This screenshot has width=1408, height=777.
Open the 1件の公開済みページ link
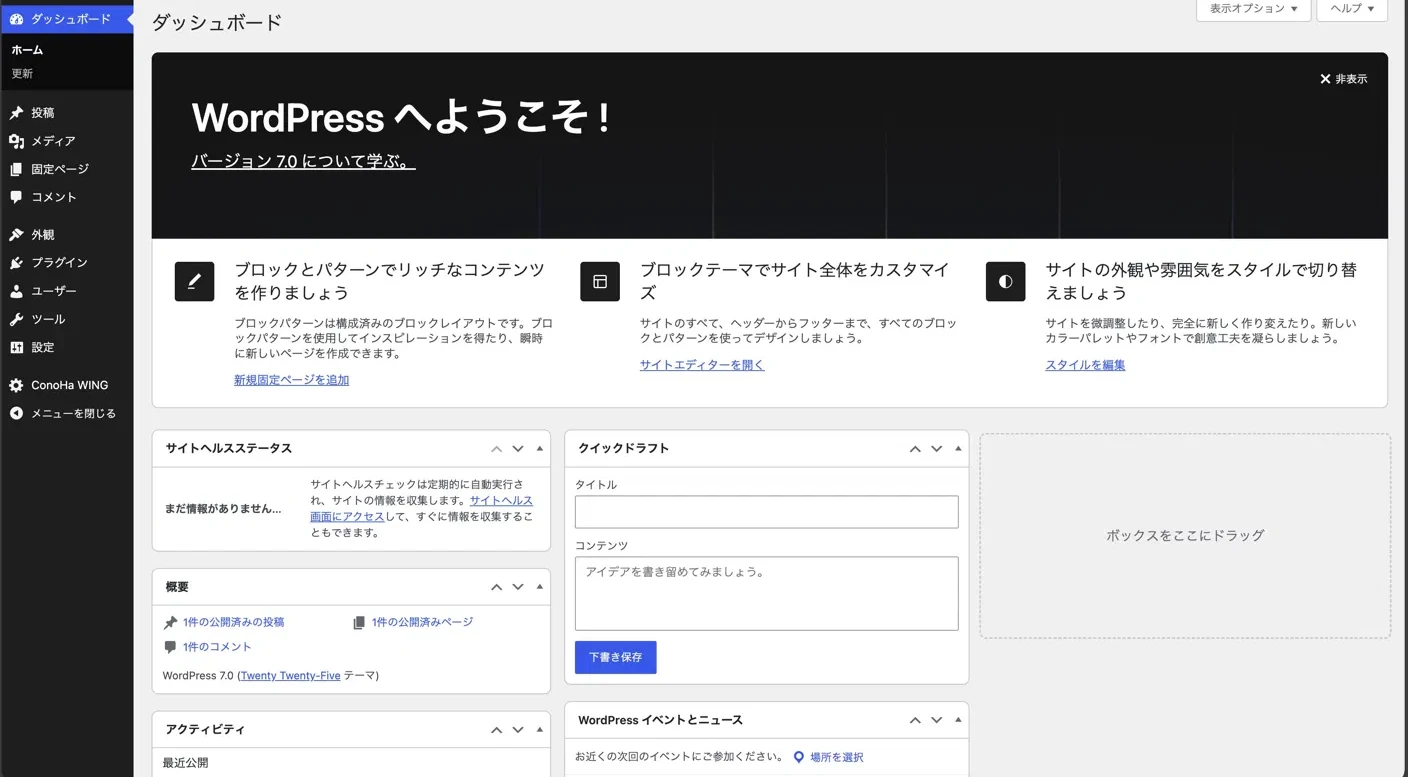(x=422, y=622)
